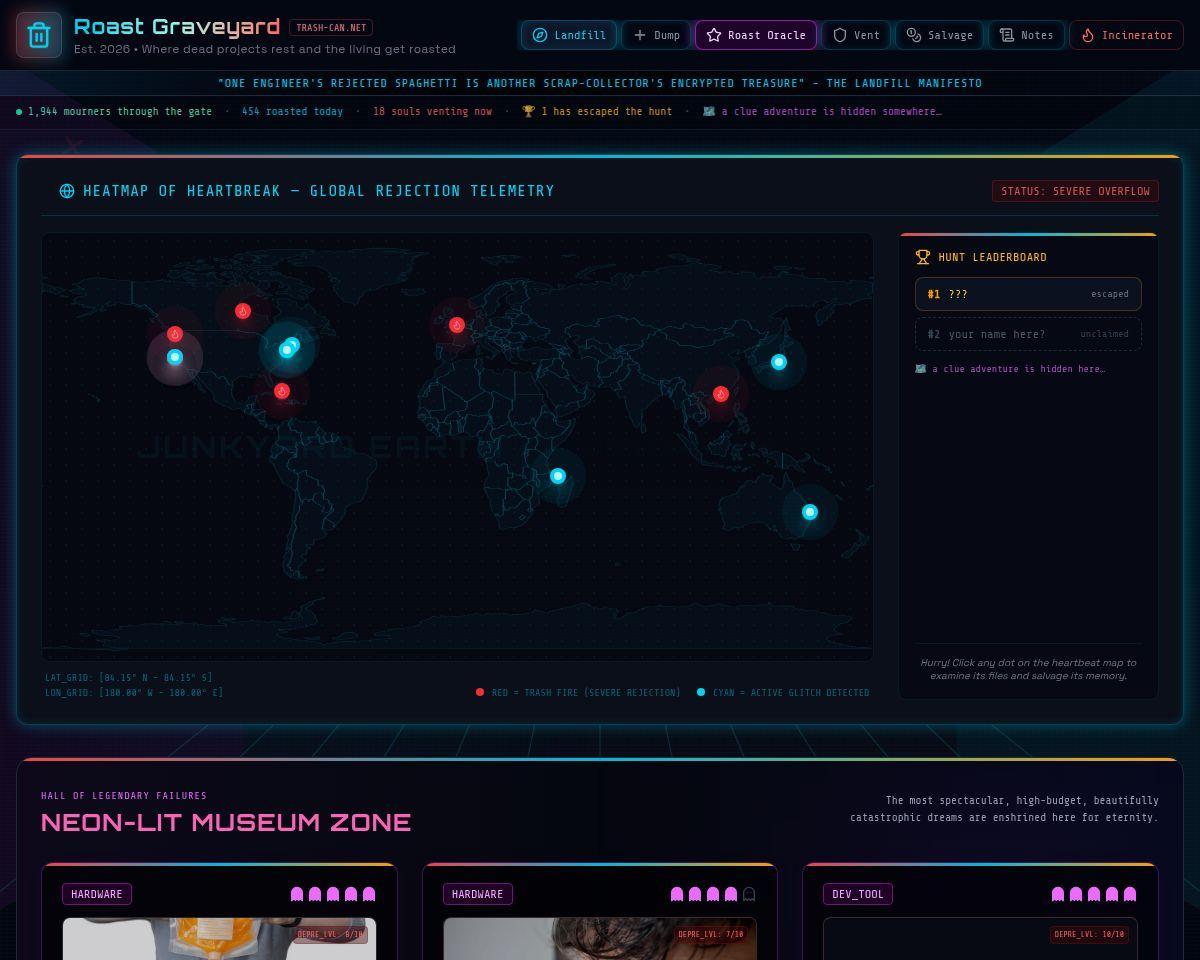Click the first ghost rating on DEV_TOOL card
This screenshot has width=1200, height=960.
click(1058, 894)
